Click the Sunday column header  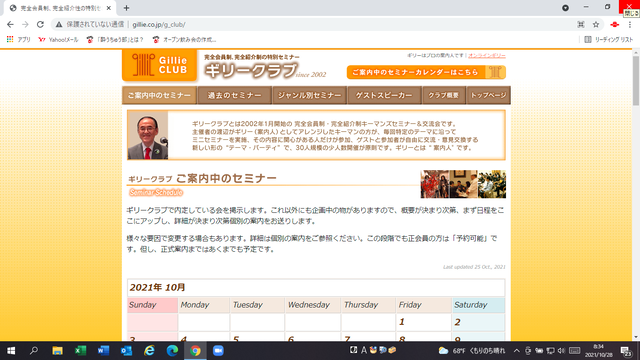point(152,305)
